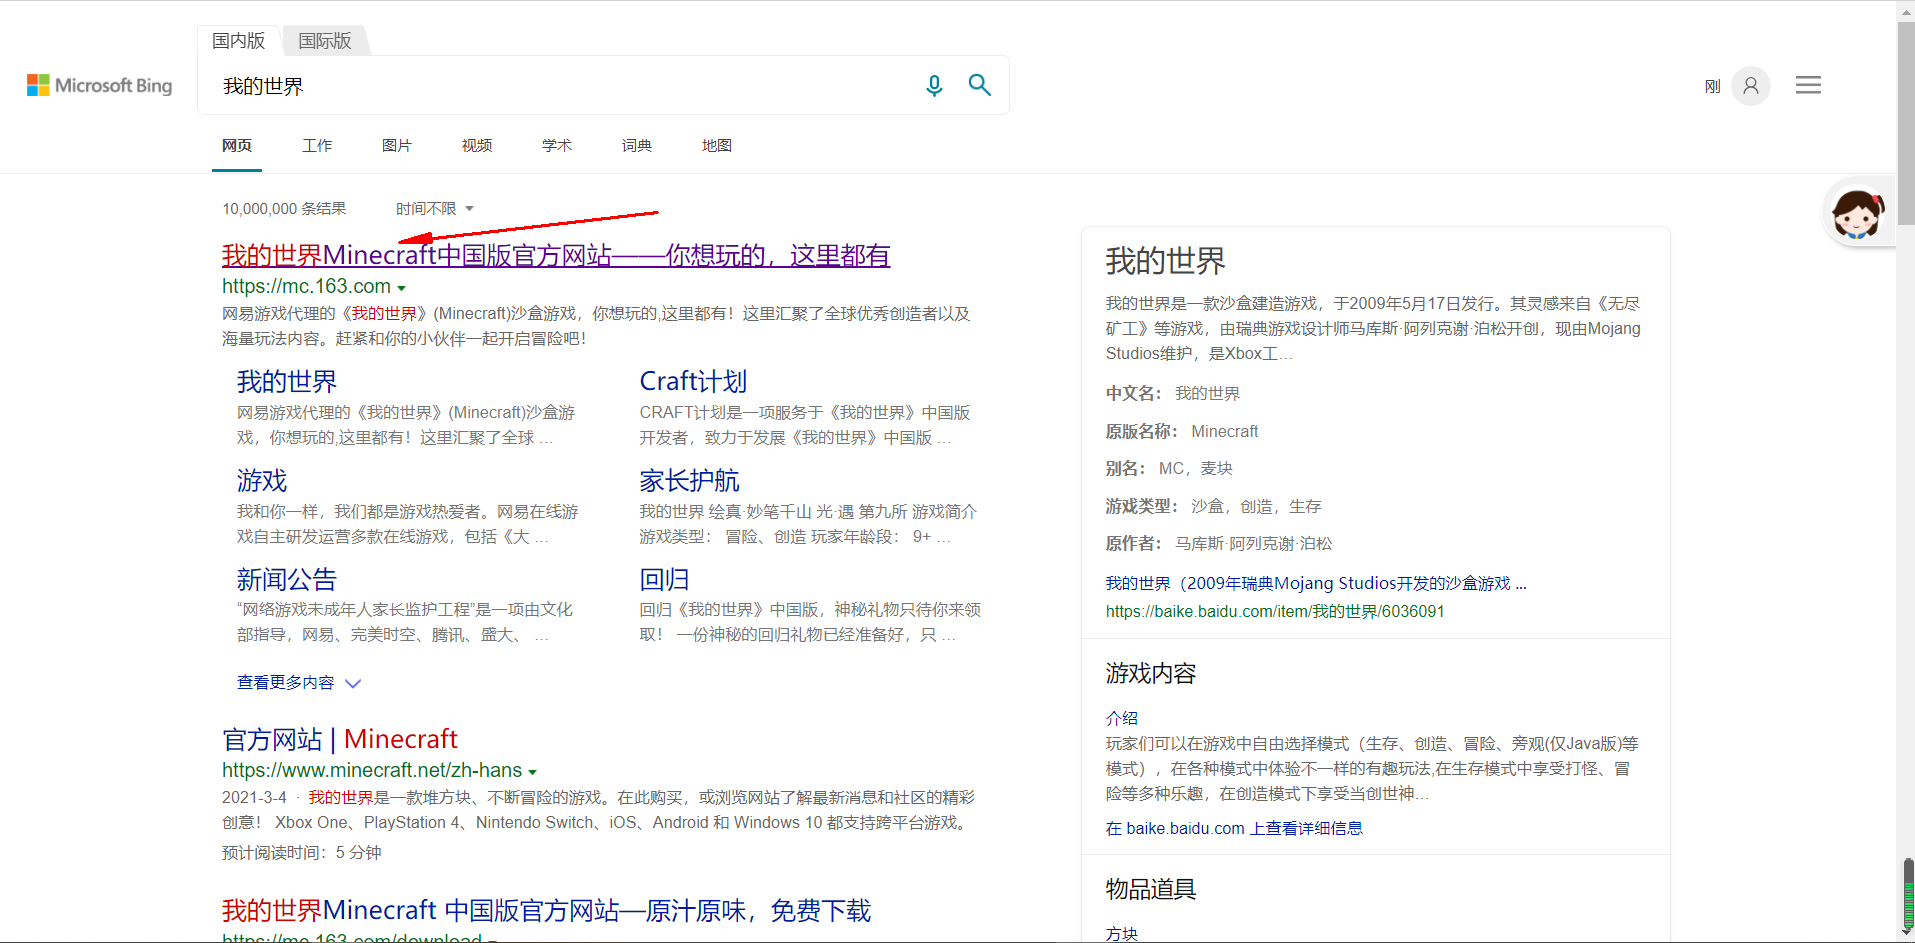1915x943 pixels.
Task: Open Baidu Baike 我的世界 (2009年瑞典Mojang link
Action: [x=1316, y=584]
